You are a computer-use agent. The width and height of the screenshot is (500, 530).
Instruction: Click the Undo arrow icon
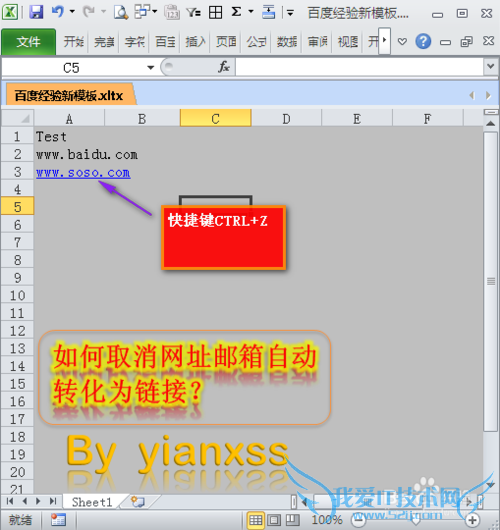[x=58, y=12]
